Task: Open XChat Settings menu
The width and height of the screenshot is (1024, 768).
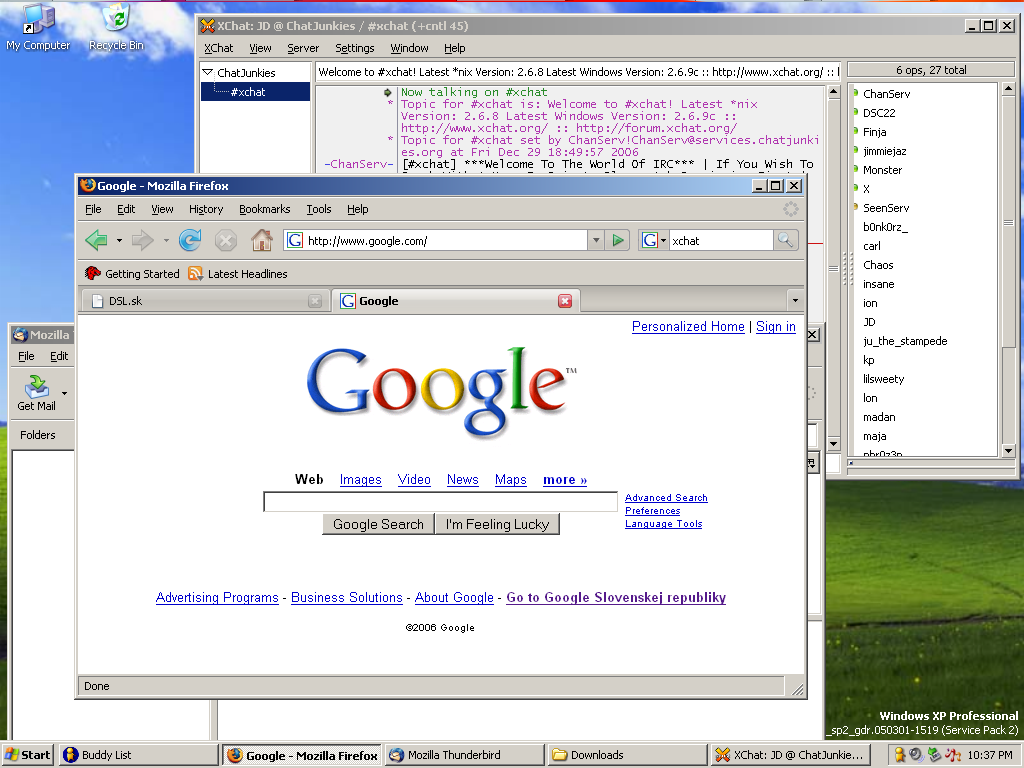Action: (355, 48)
